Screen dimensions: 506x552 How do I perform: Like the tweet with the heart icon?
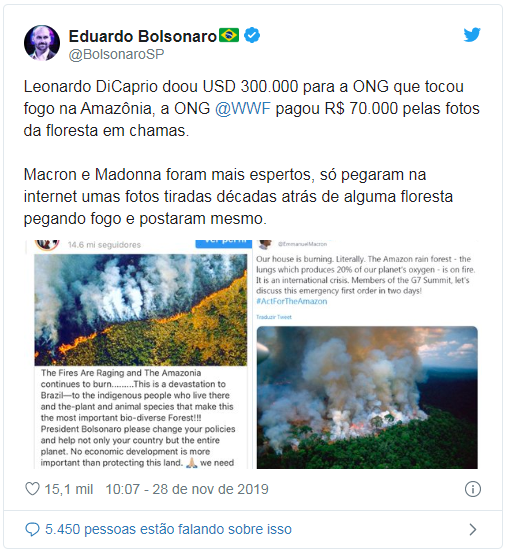[32, 489]
